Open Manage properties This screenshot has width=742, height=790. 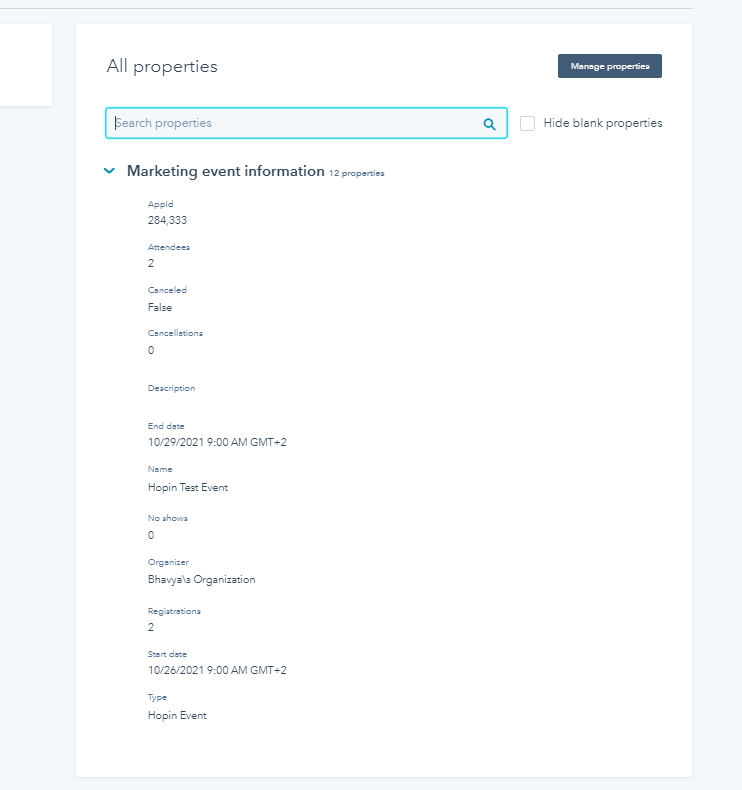(x=610, y=66)
